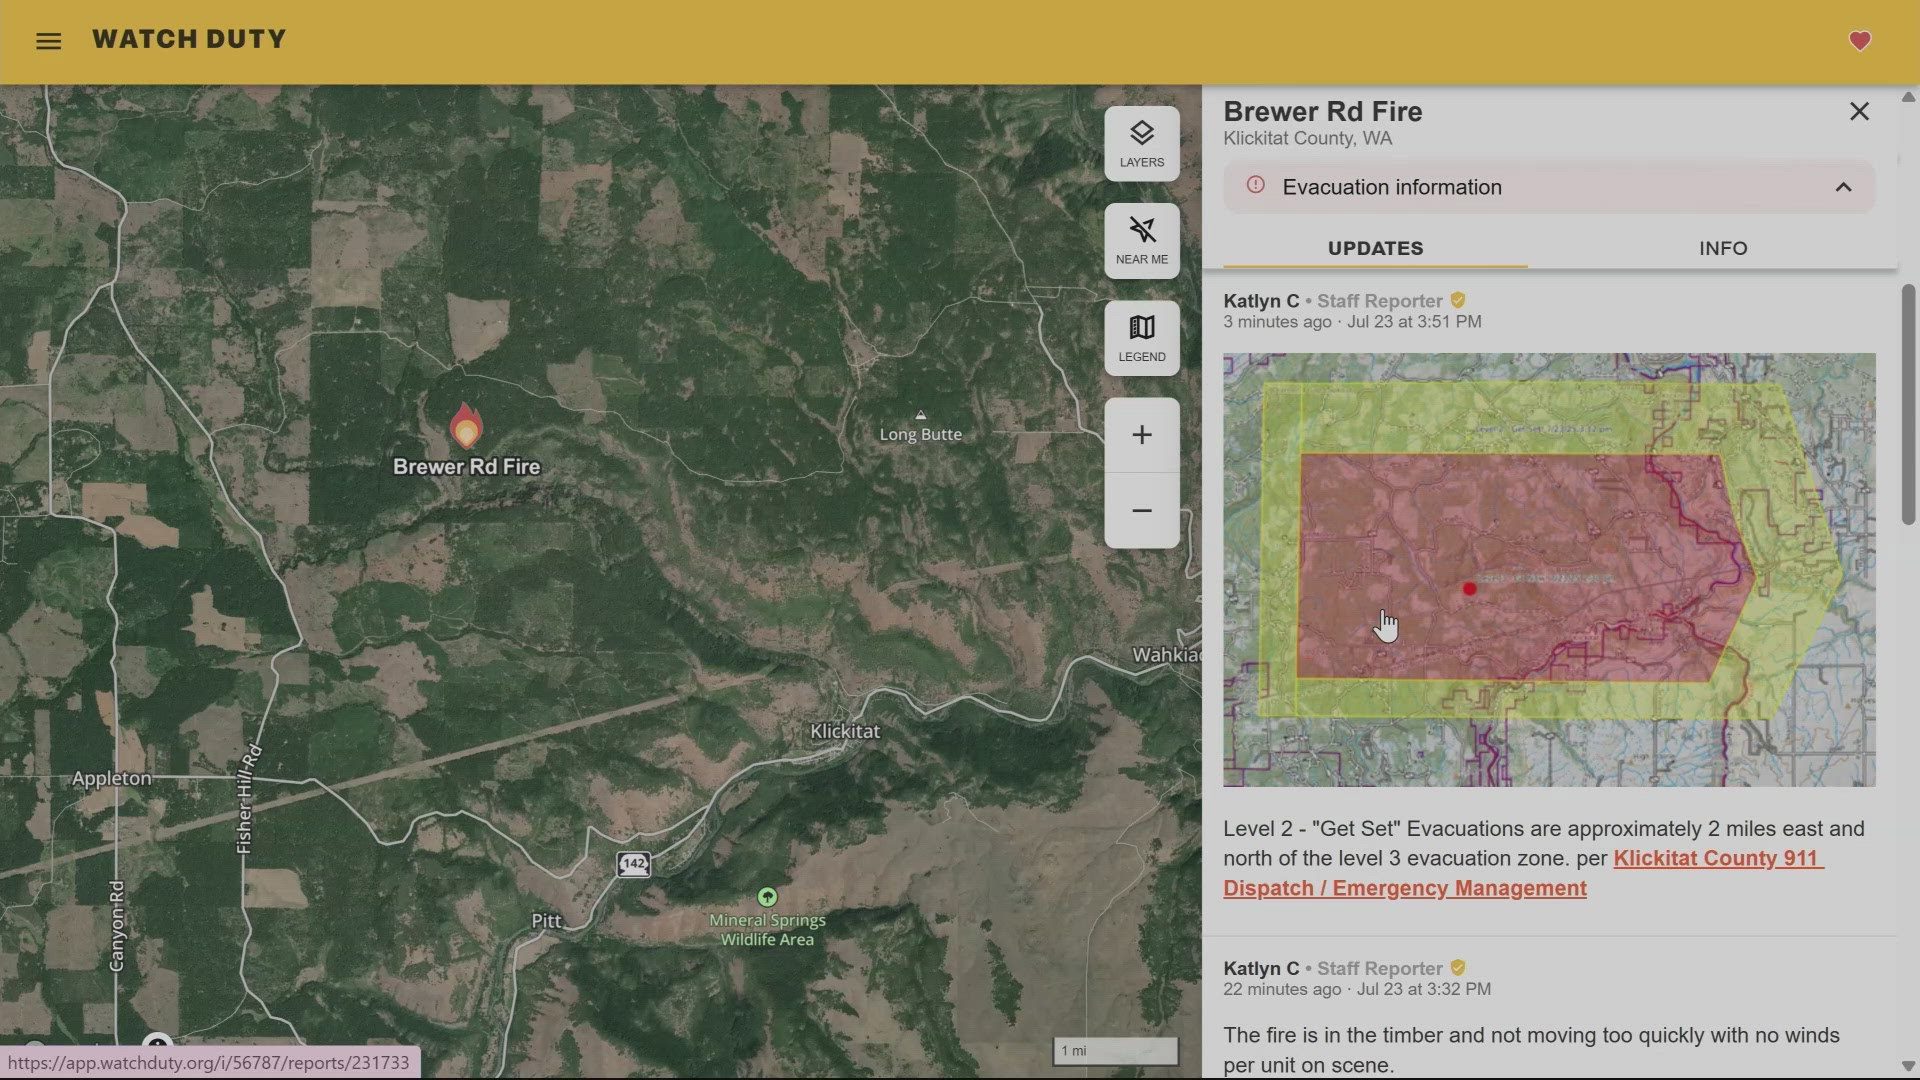Screen dimensions: 1920x1080
Task: Click the Katlyn C reporter name
Action: click(1260, 300)
